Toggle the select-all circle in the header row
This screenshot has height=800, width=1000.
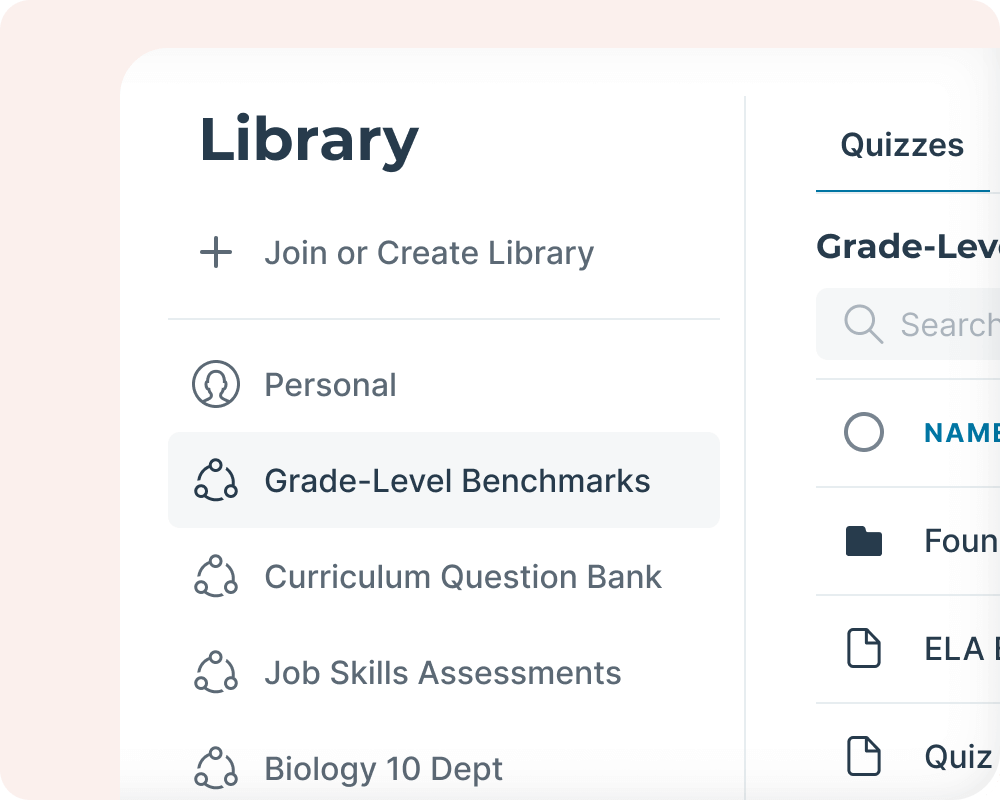click(864, 433)
